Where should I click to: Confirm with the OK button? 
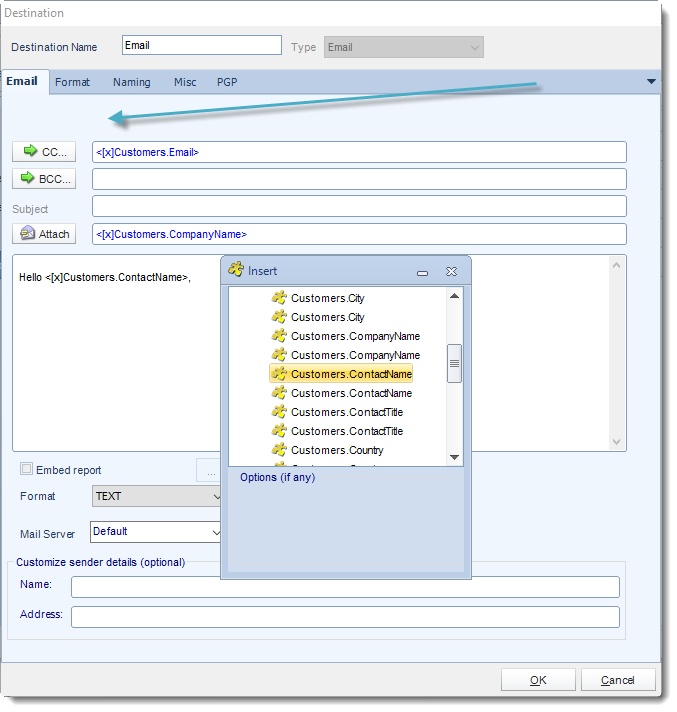pos(538,680)
